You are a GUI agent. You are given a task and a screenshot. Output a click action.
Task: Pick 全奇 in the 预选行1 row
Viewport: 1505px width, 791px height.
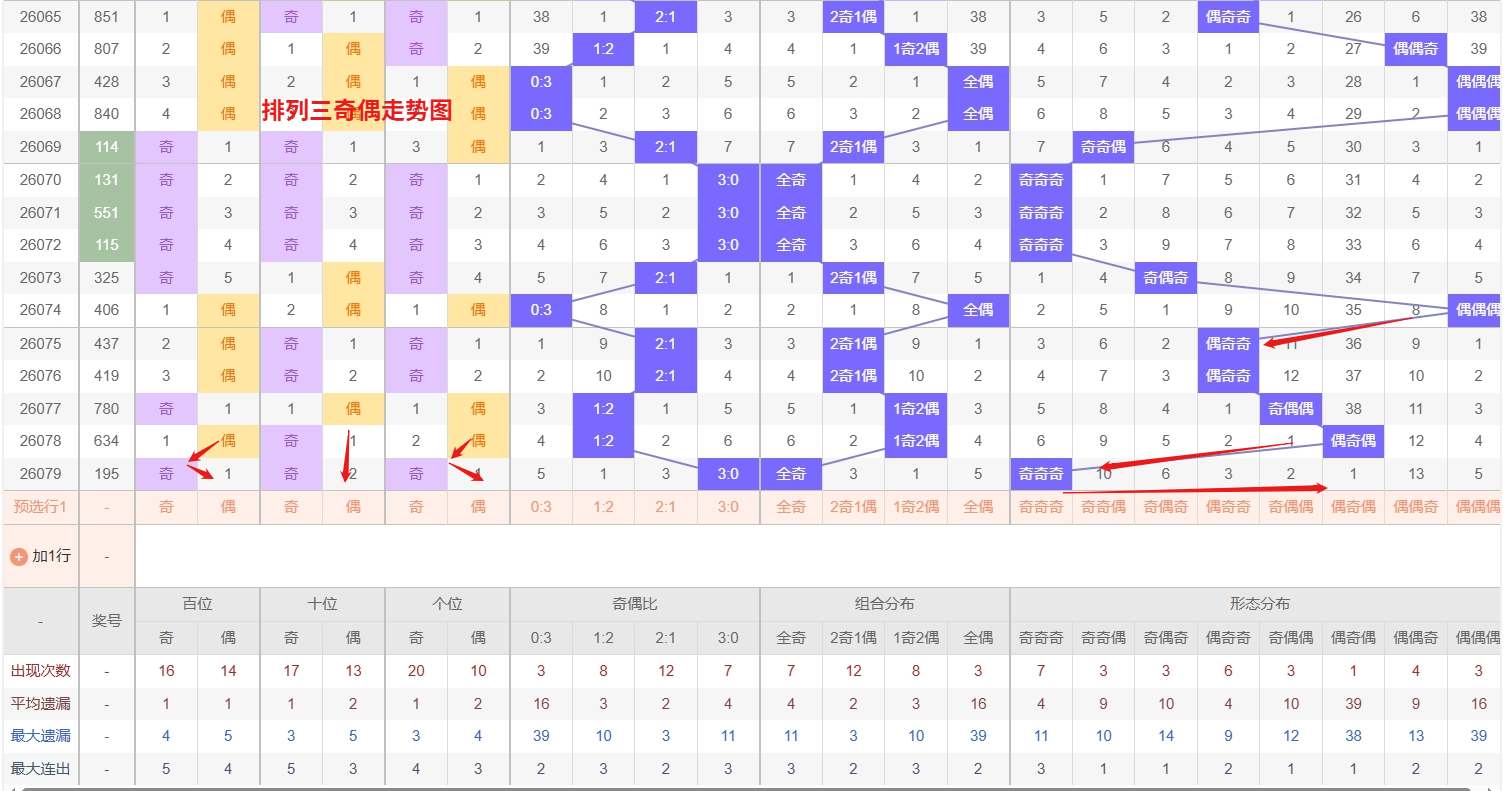click(x=791, y=507)
